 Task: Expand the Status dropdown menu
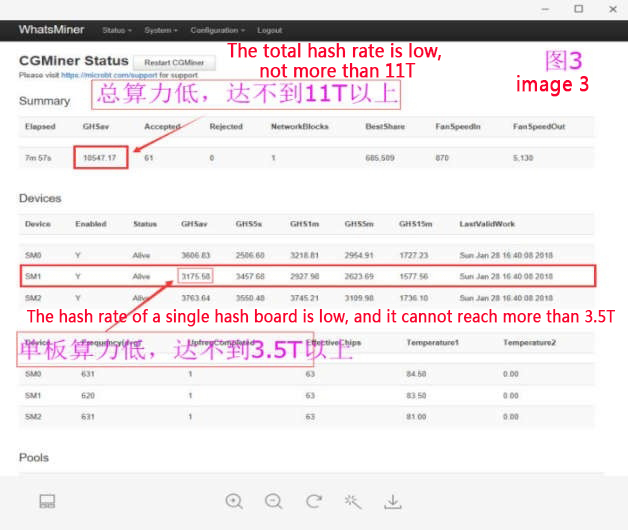116,30
